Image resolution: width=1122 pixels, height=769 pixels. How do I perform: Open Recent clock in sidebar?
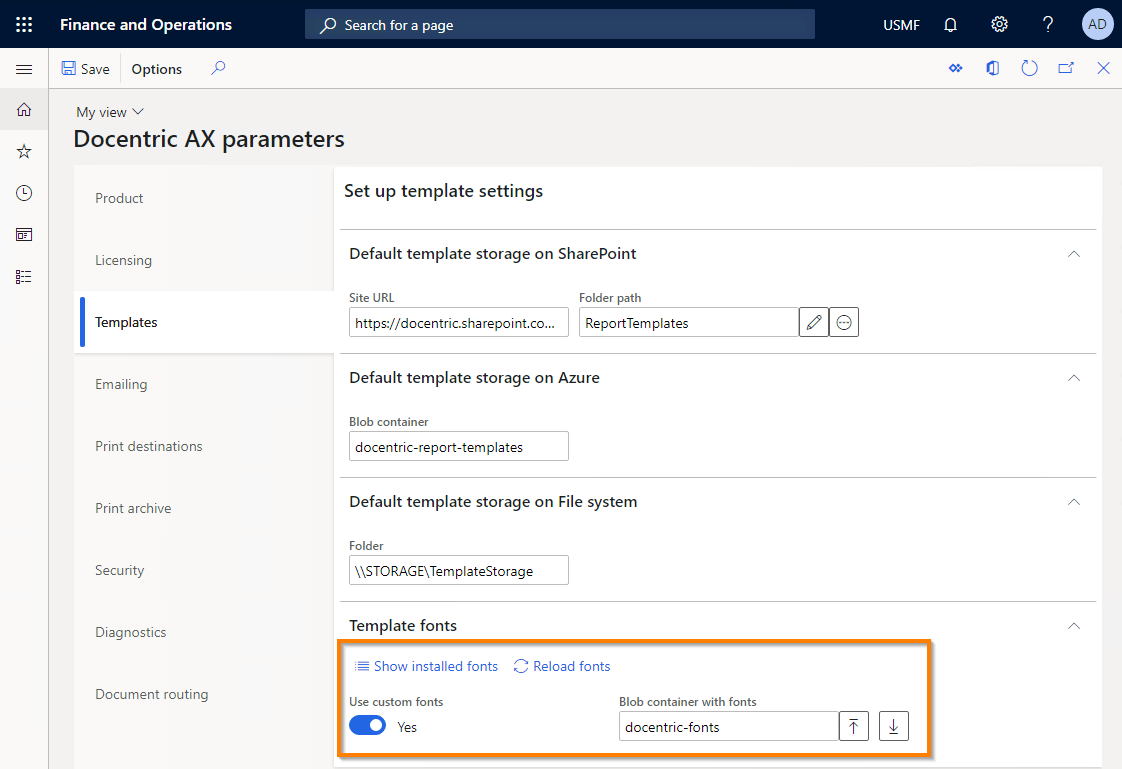coord(24,193)
